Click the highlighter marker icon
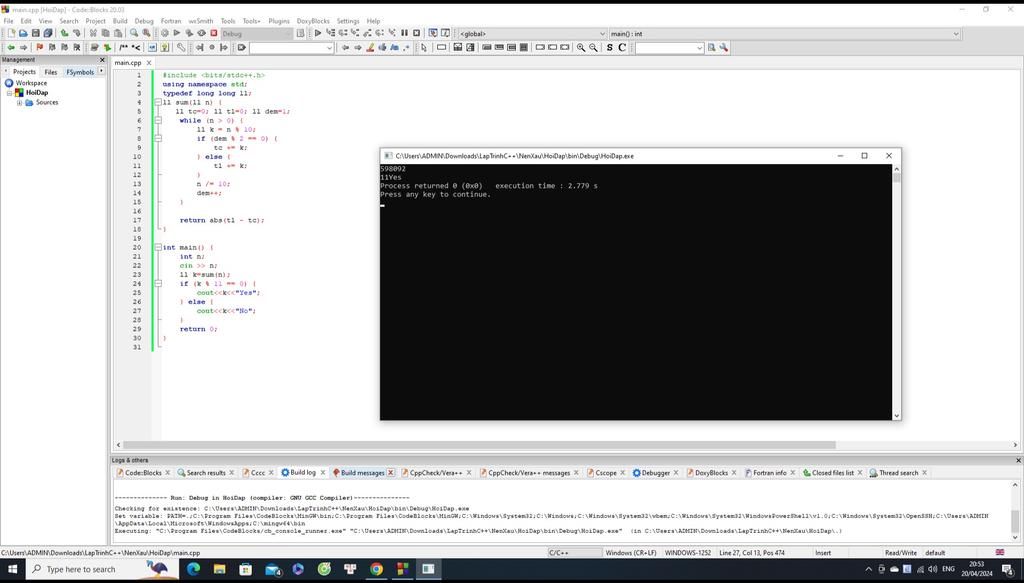This screenshot has height=583, width=1024. tap(370, 48)
